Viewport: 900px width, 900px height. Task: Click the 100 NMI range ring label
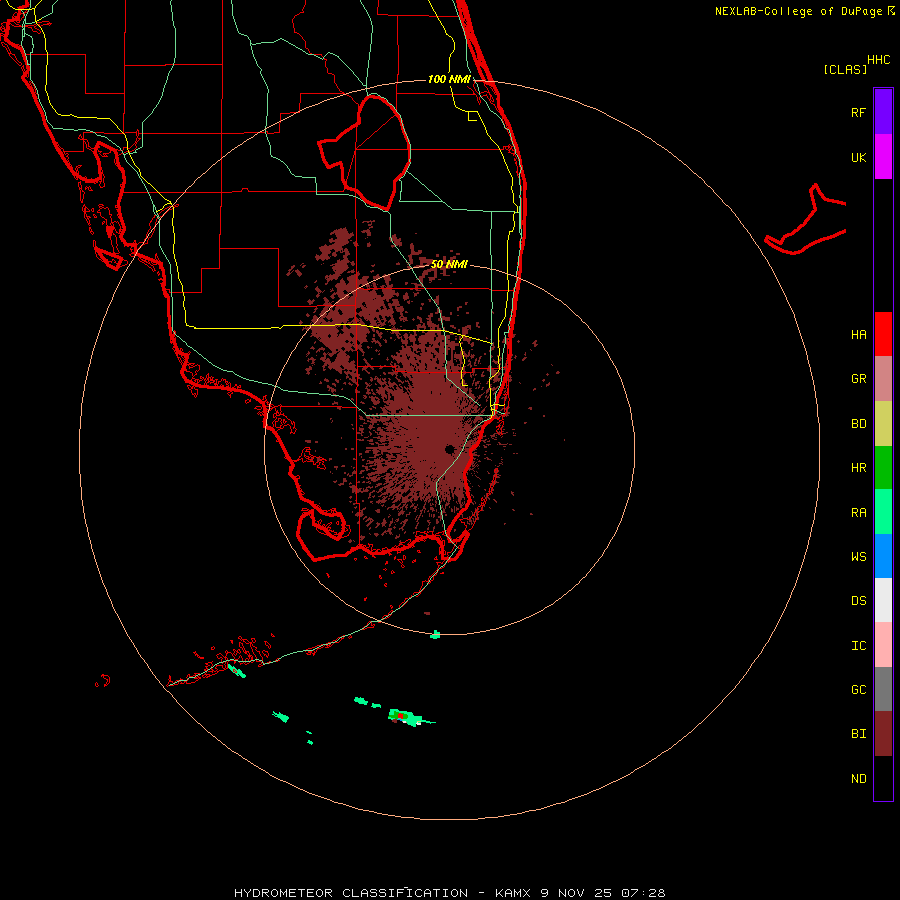click(449, 79)
